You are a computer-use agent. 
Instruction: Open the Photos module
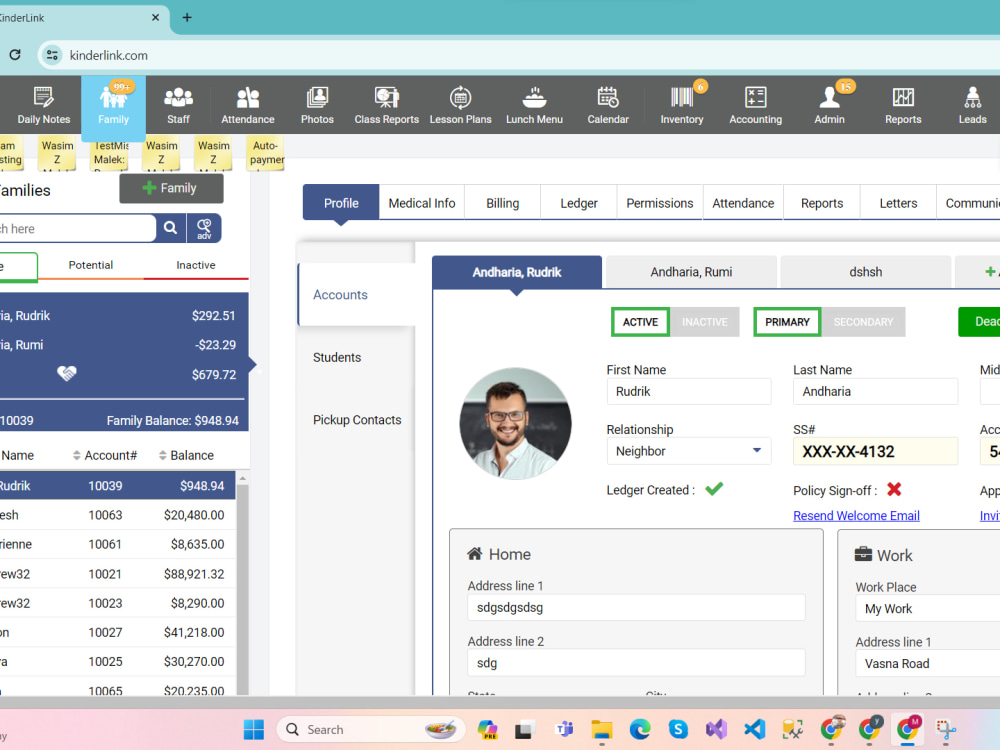click(317, 105)
